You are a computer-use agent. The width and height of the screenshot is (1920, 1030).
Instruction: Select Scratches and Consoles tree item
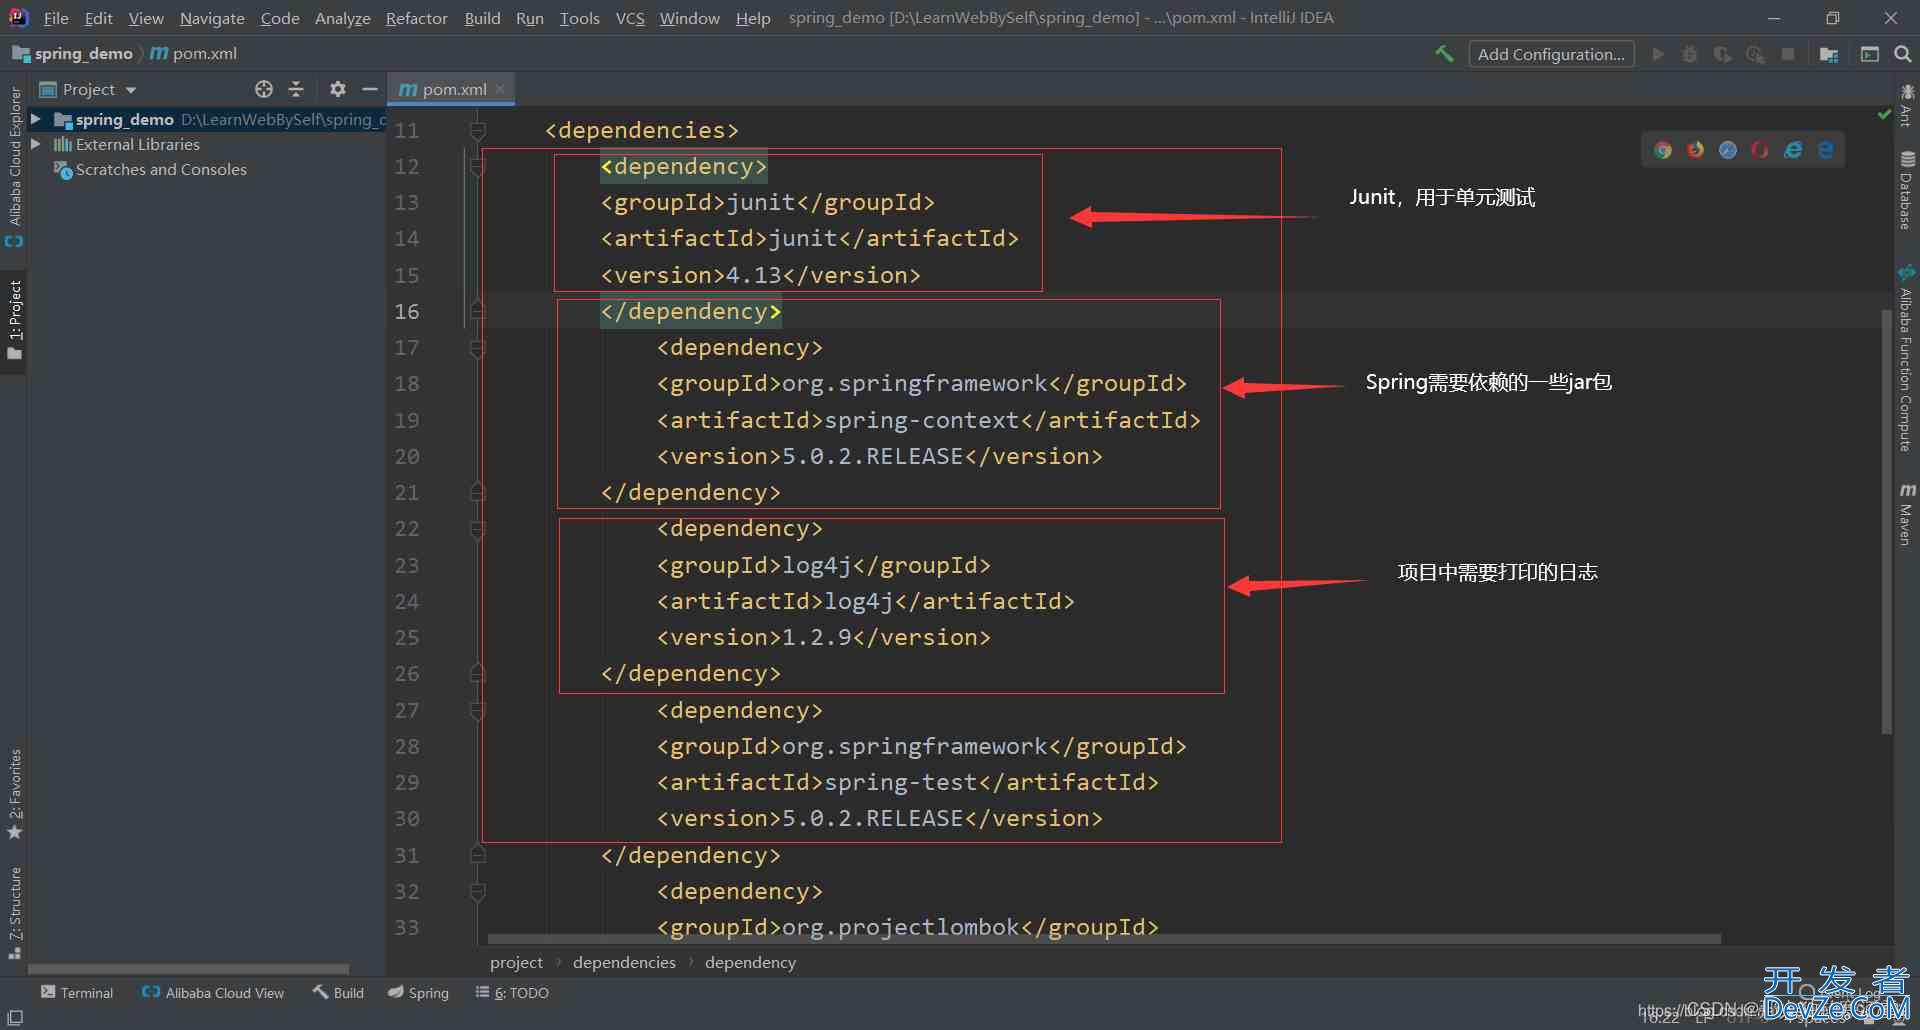150,169
